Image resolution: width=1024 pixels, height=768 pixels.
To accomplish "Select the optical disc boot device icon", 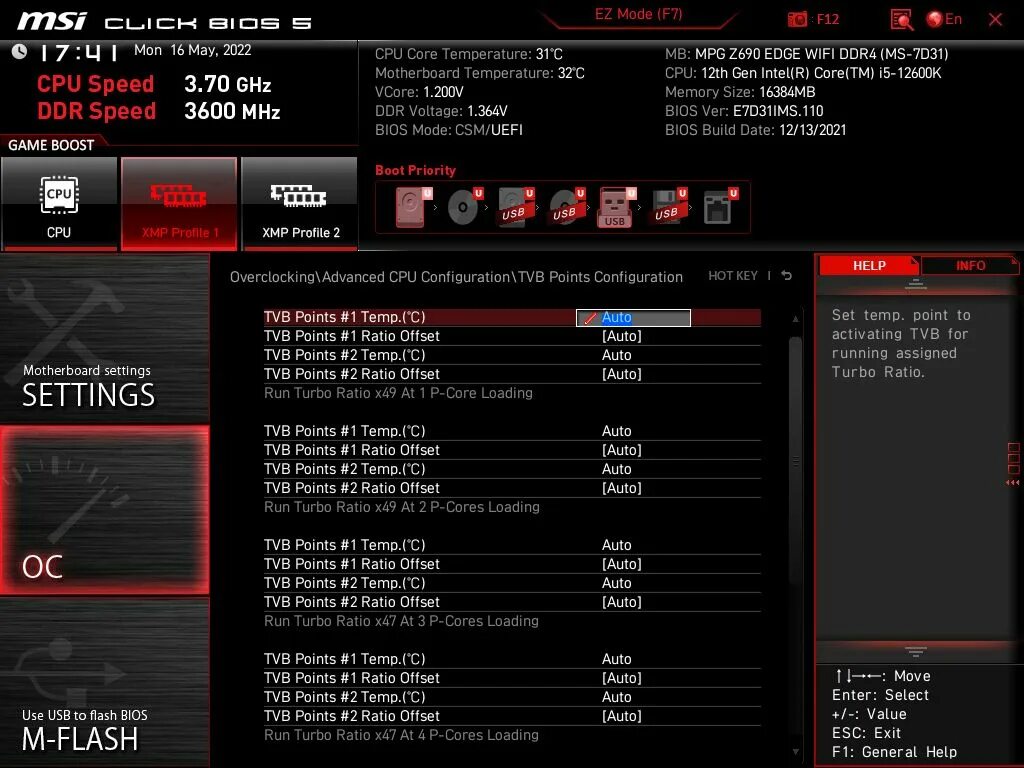I will point(464,208).
